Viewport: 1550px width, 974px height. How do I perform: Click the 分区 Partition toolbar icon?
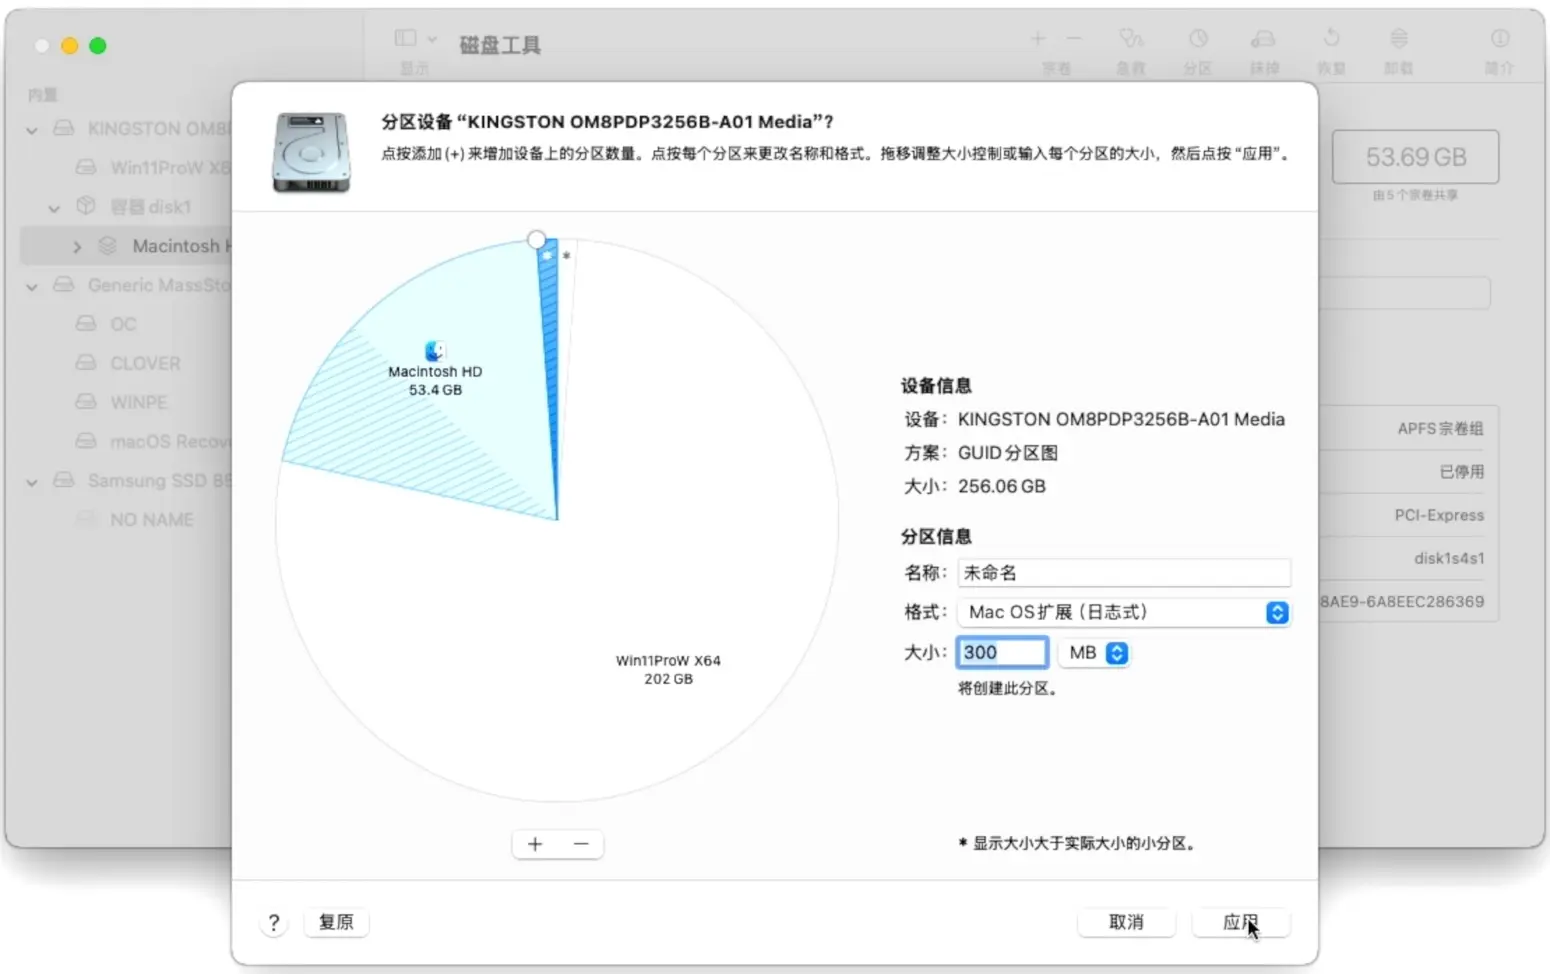1198,38
